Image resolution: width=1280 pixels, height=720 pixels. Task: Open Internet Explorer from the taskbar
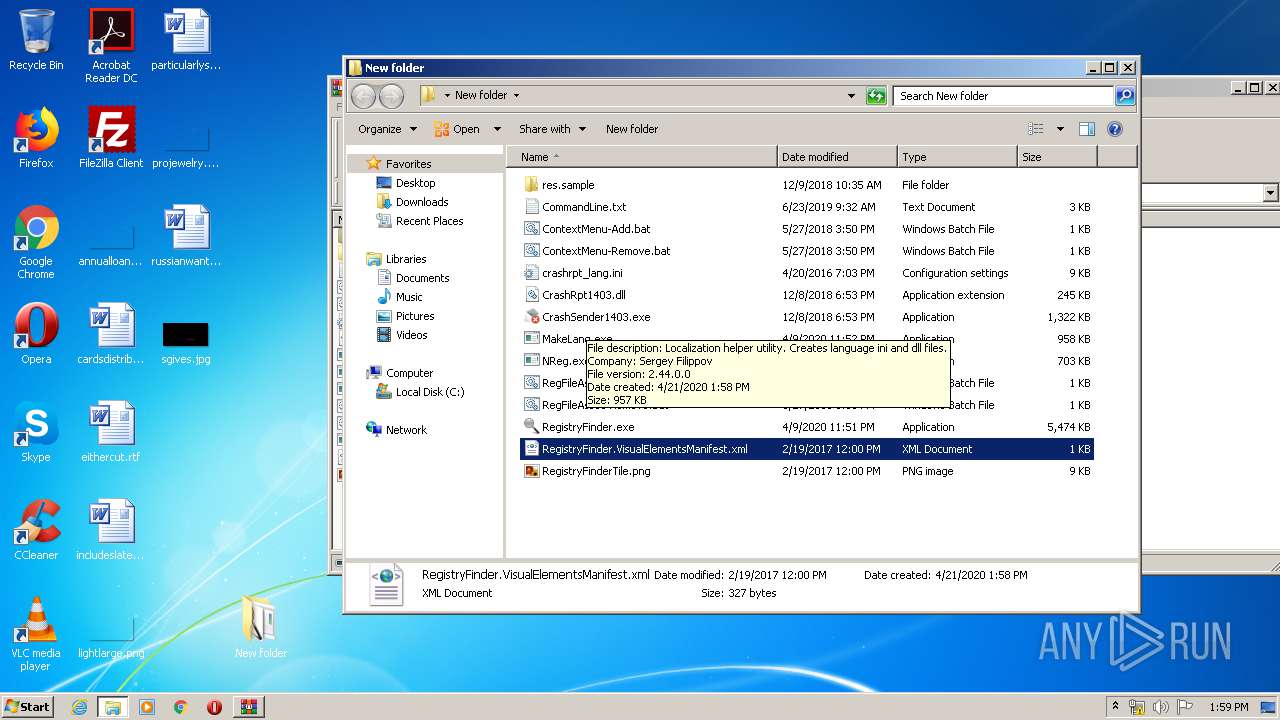[x=79, y=707]
